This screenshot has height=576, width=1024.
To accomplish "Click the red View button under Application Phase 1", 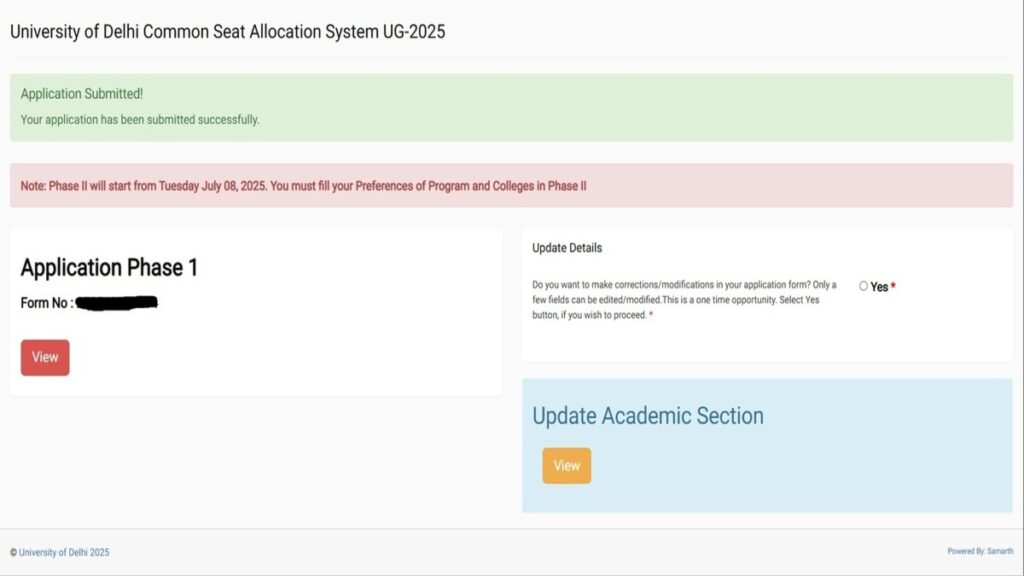I will (x=45, y=358).
